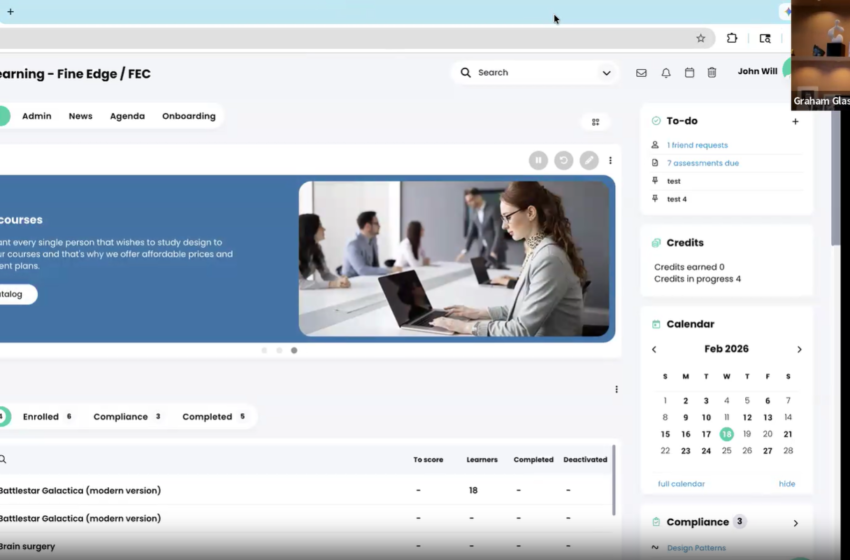The height and width of the screenshot is (560, 850).
Task: Open the trash bin icon in header
Action: (x=712, y=73)
